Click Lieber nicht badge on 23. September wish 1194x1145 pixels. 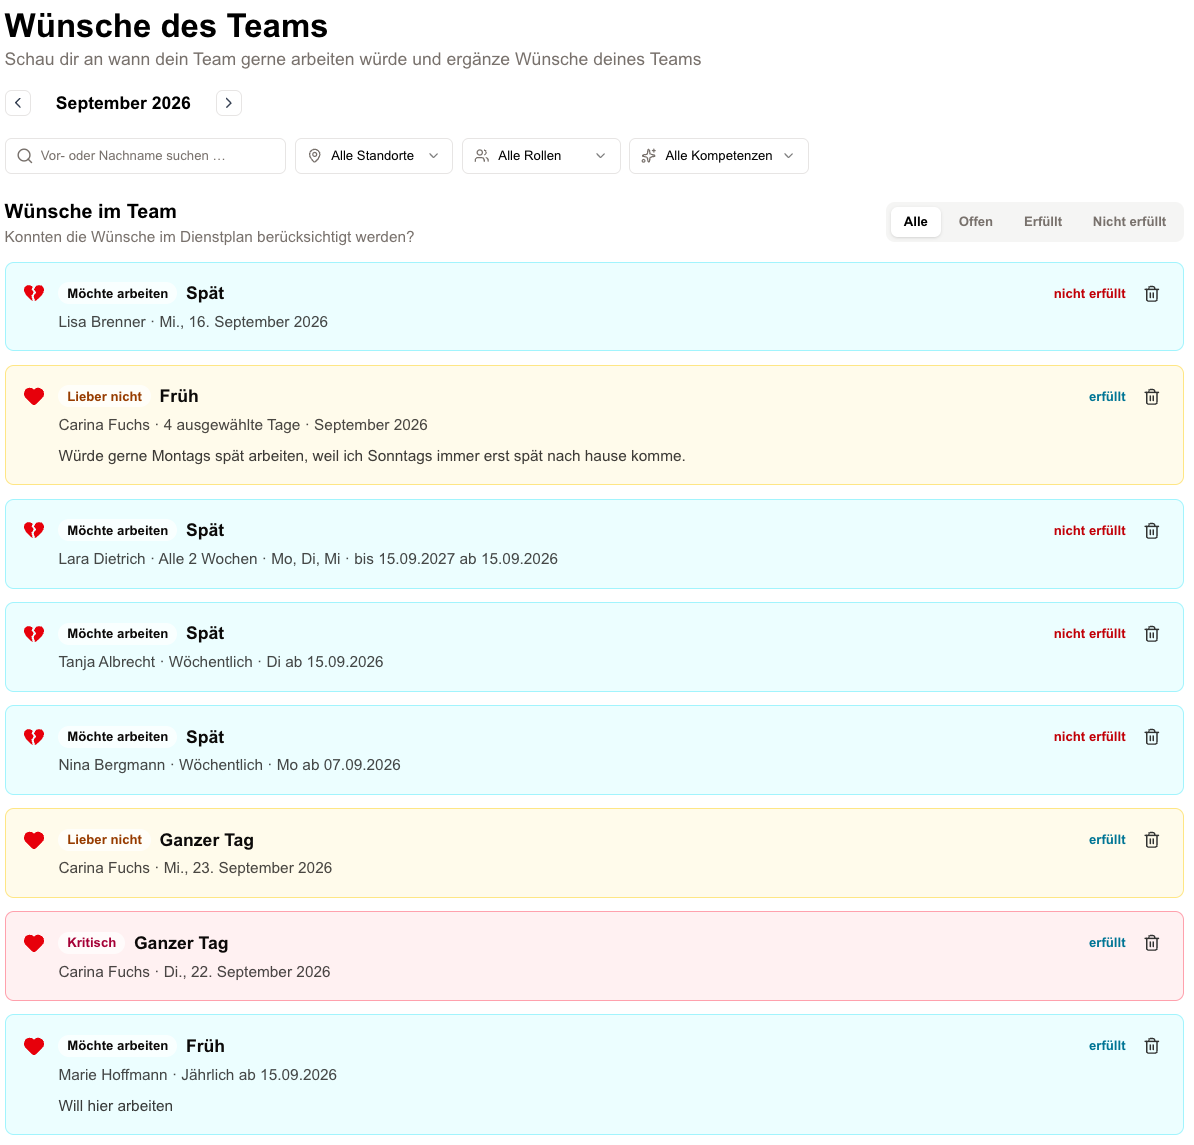(x=104, y=840)
